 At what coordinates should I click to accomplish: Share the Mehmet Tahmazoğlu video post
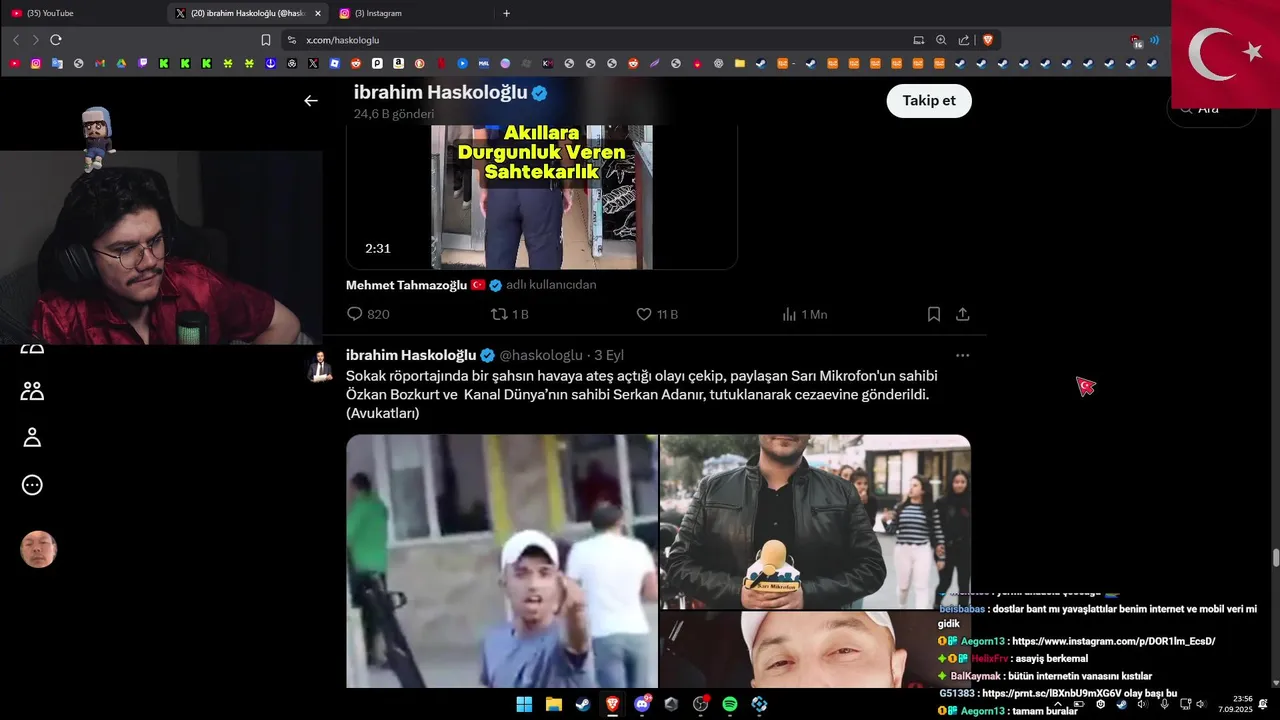(963, 314)
